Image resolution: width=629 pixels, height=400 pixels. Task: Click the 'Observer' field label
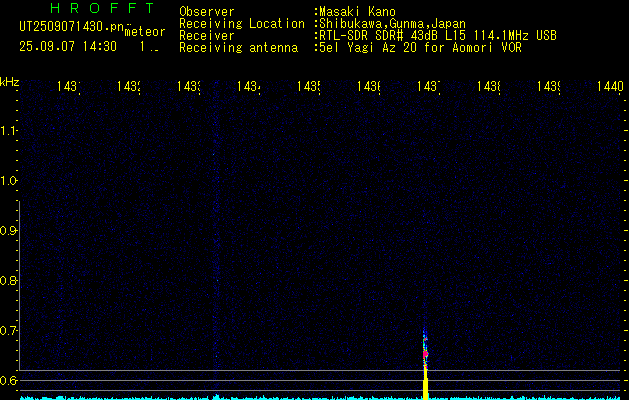[x=207, y=12]
